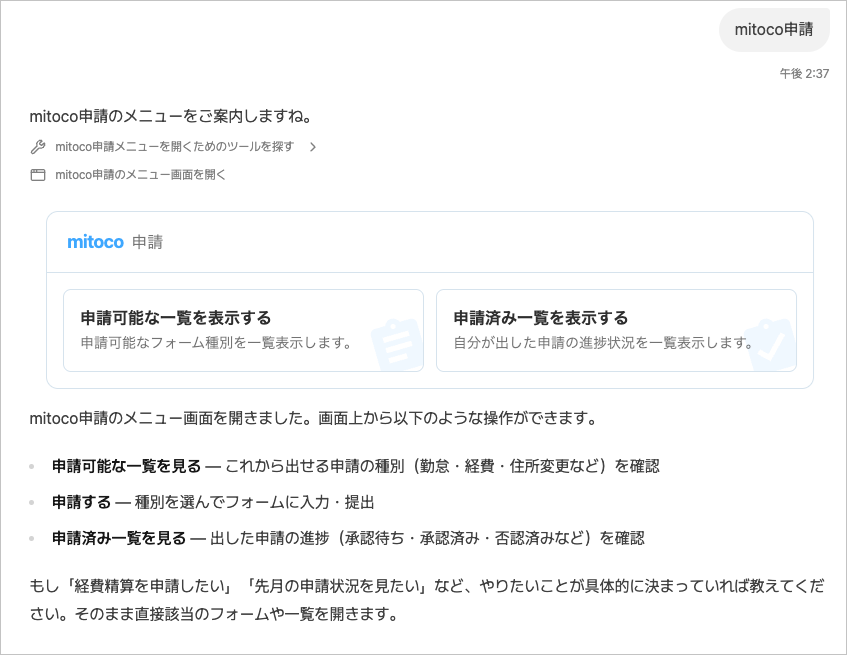Click the timestamp 午後 2:37

click(x=804, y=73)
